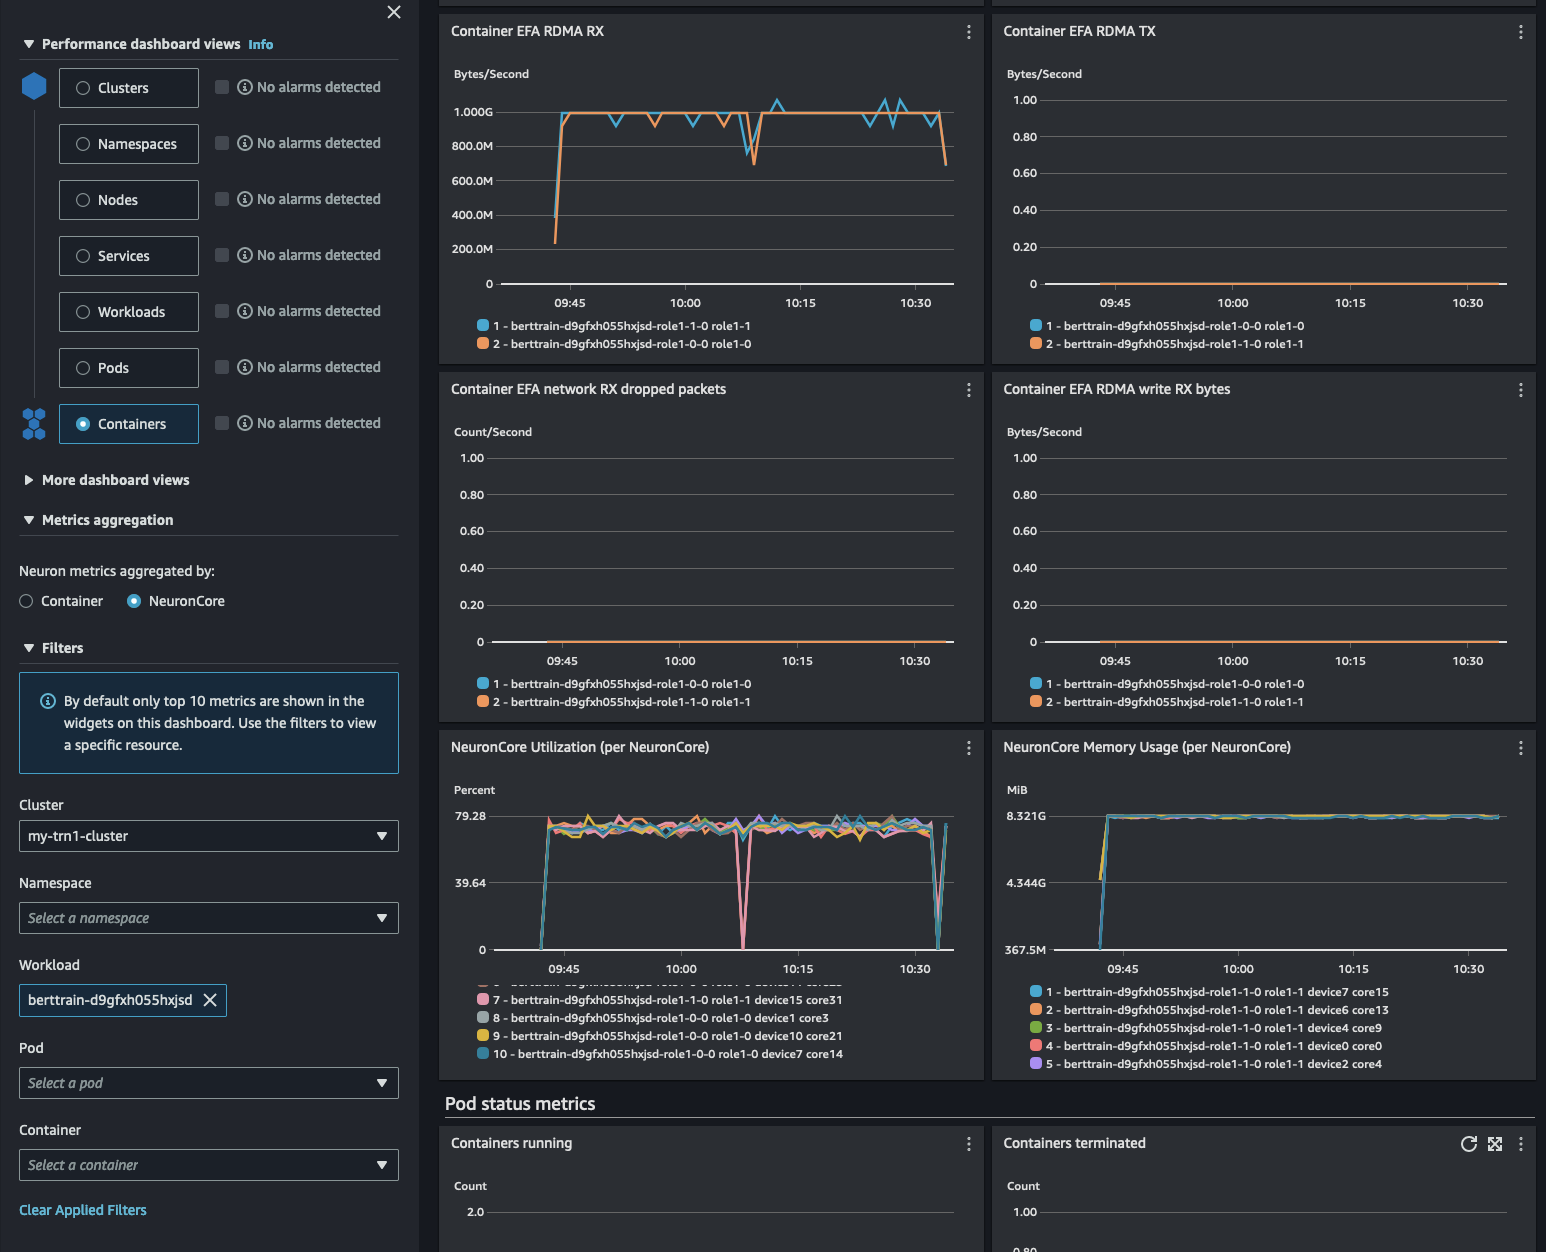
Task: Open NeuronCore Memory Usage widget menu
Action: coord(1520,748)
